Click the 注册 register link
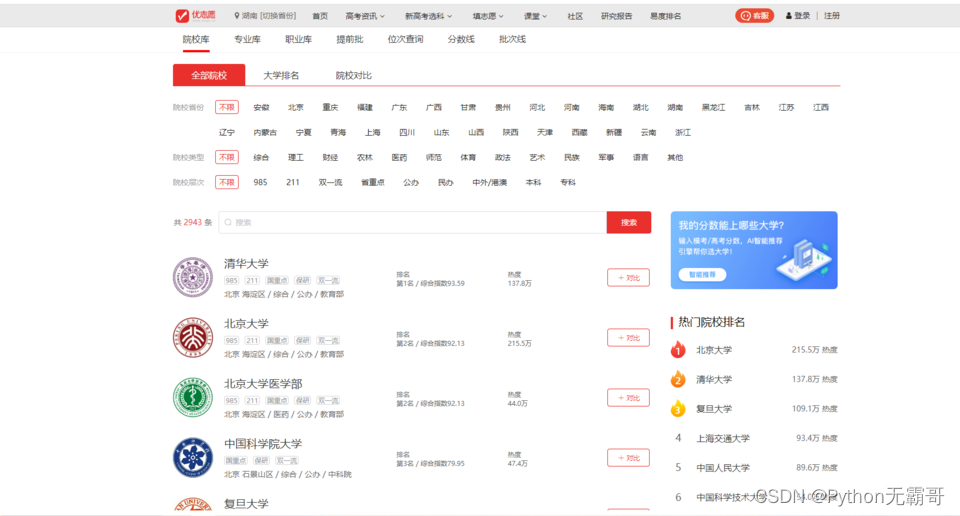Image resolution: width=960 pixels, height=516 pixels. coord(832,16)
